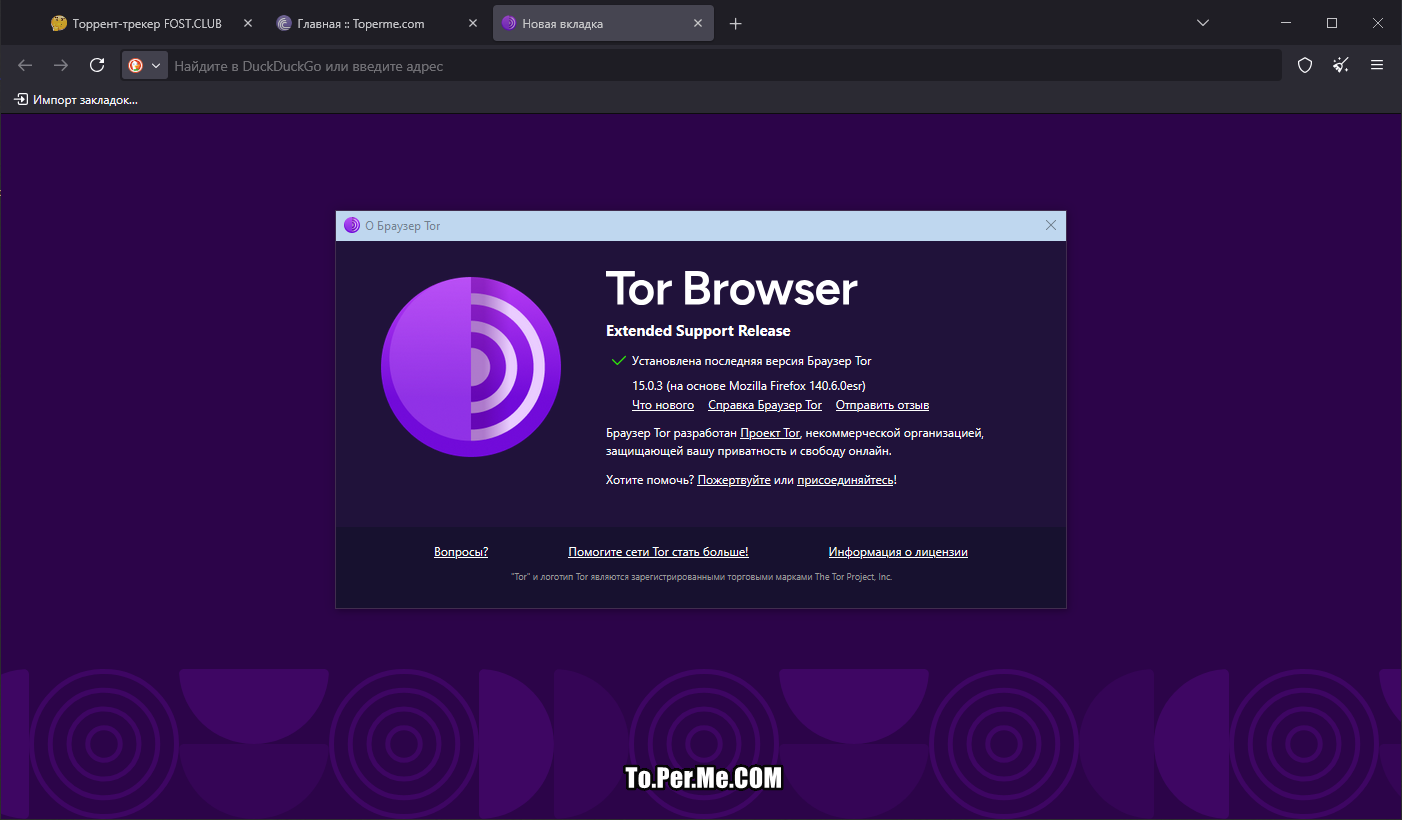This screenshot has height=820, width=1402.
Task: Select the Новая вкладка tab
Action: 604,23
